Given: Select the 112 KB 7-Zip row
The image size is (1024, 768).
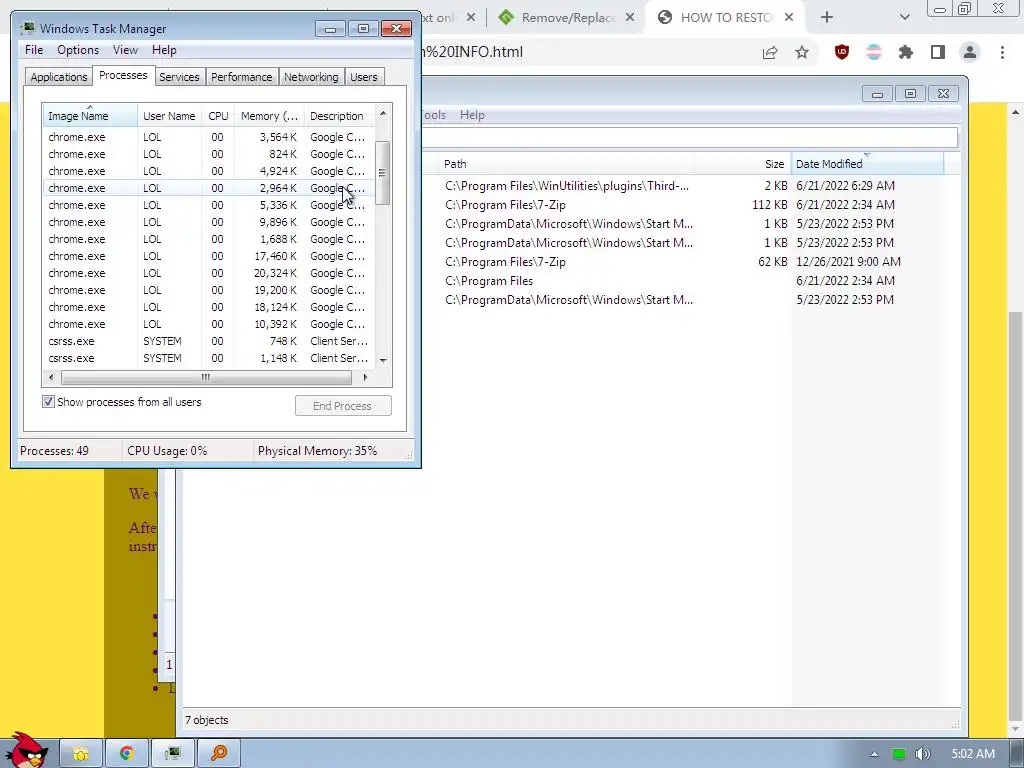Looking at the screenshot, I should point(691,204).
